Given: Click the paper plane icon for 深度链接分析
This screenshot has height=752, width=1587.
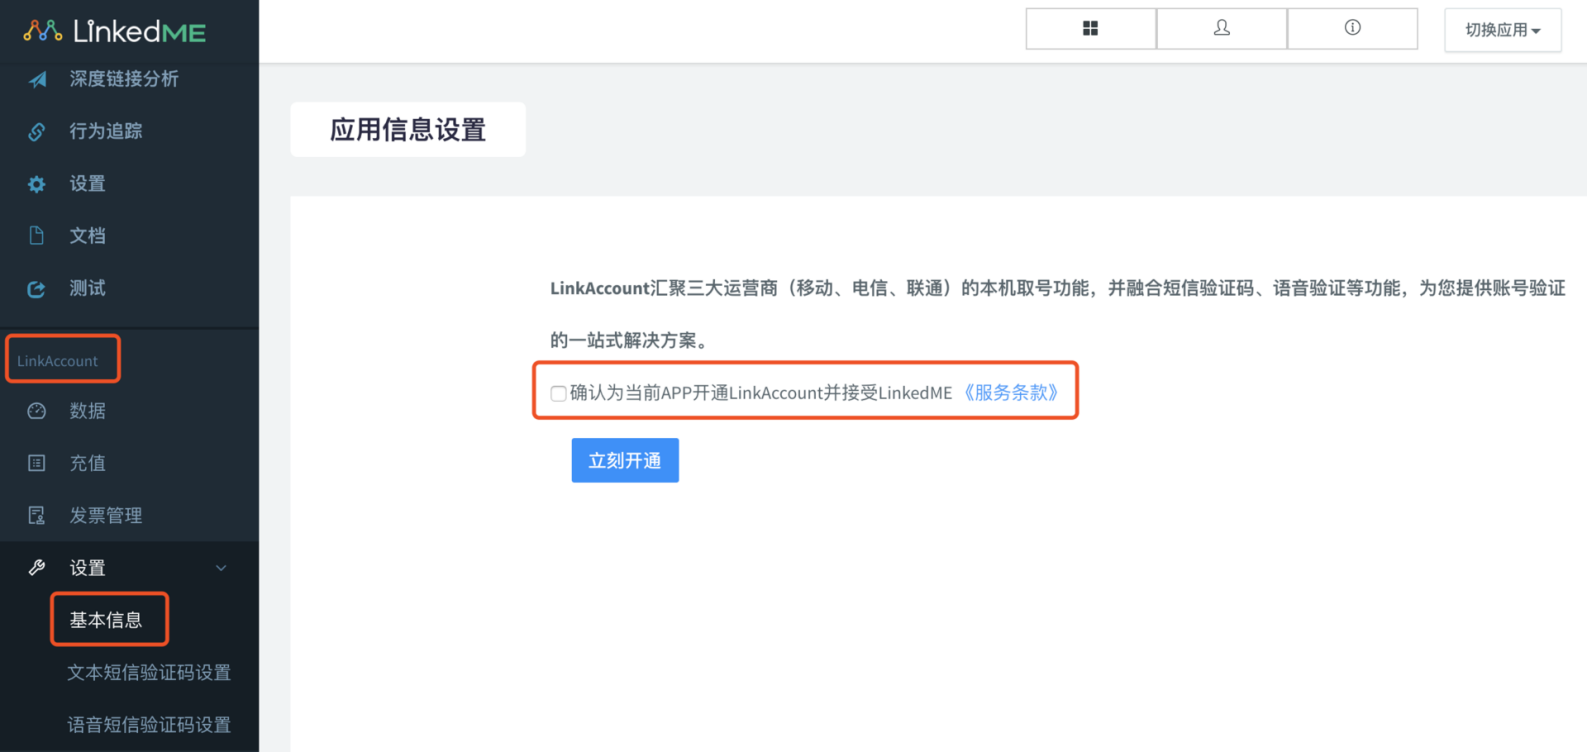Looking at the screenshot, I should click(x=37, y=79).
